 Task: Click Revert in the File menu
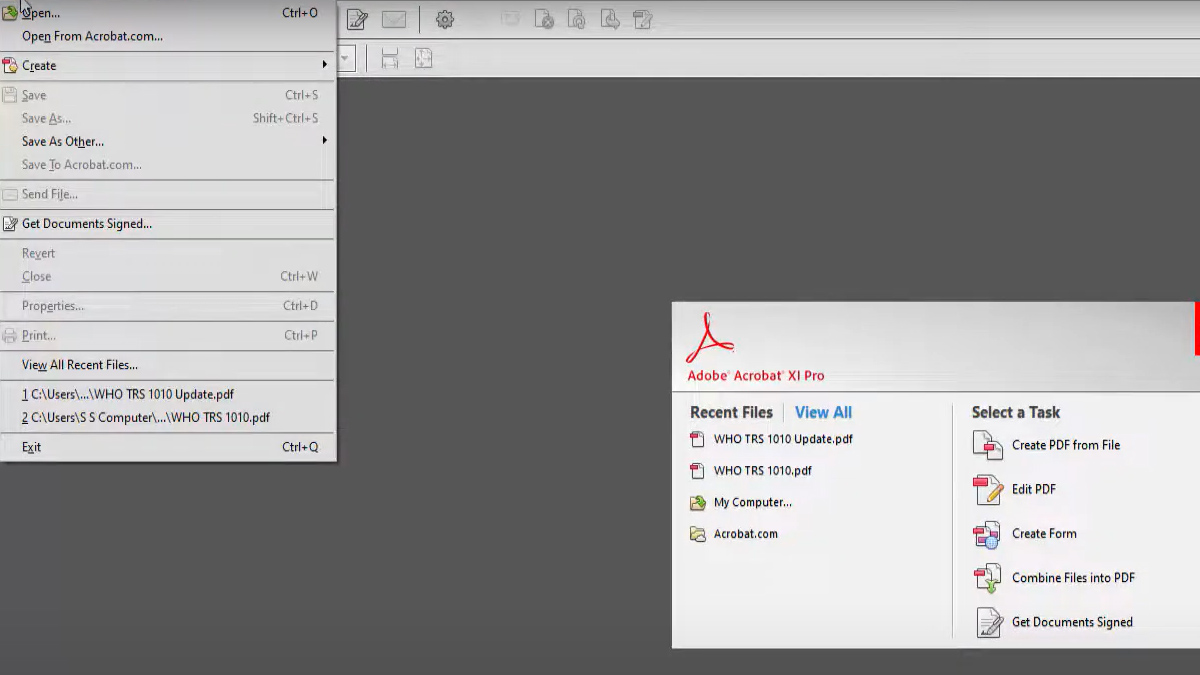point(168,253)
